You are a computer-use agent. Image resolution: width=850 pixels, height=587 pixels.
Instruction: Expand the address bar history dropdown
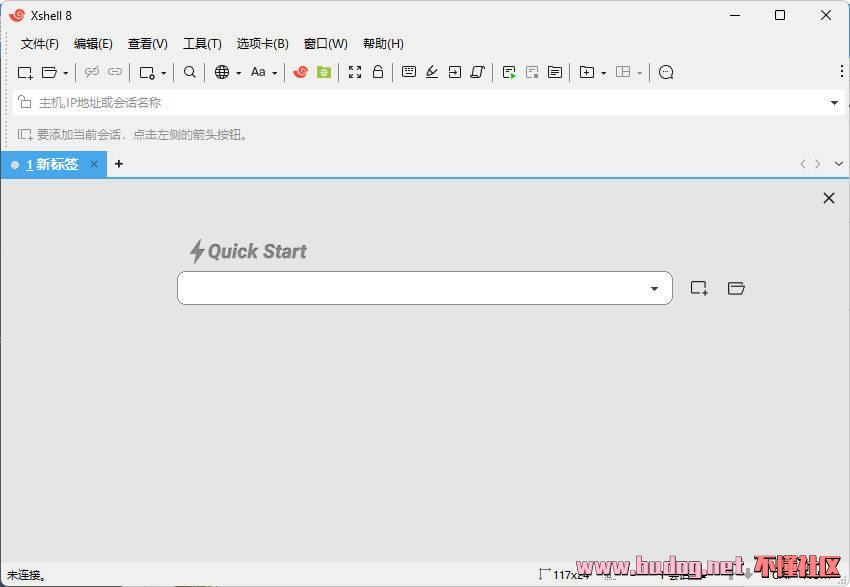[x=834, y=102]
